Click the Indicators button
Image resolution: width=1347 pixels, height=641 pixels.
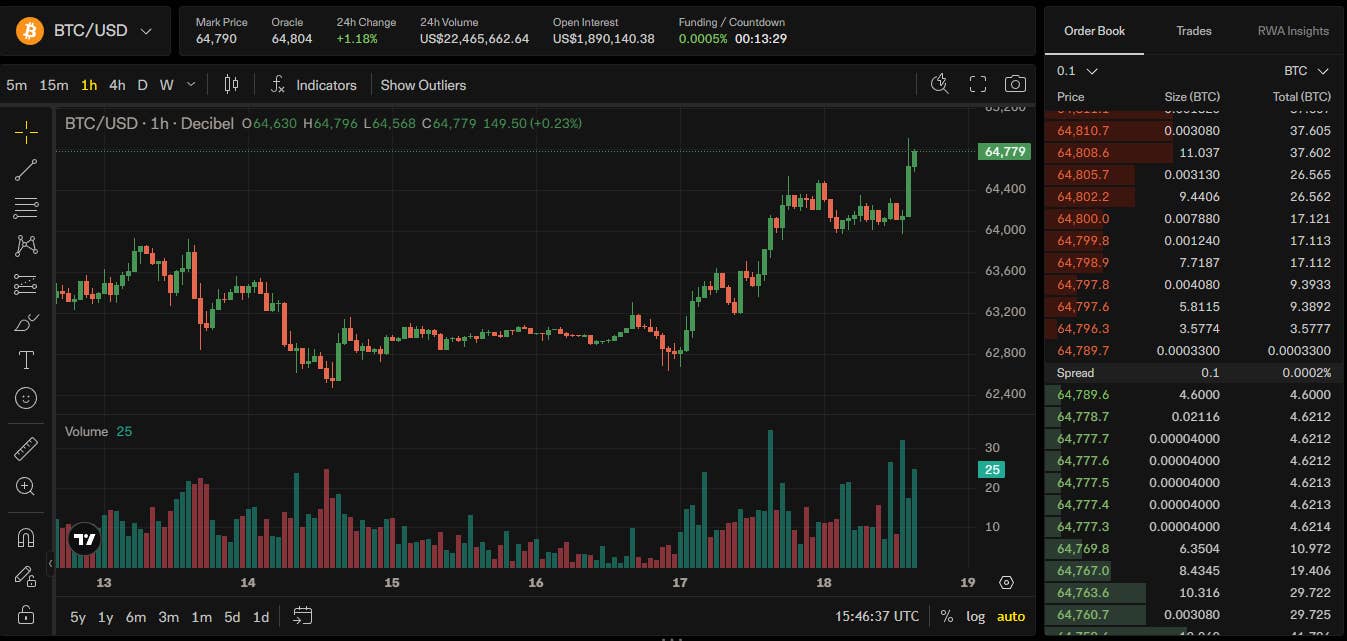pyautogui.click(x=314, y=85)
